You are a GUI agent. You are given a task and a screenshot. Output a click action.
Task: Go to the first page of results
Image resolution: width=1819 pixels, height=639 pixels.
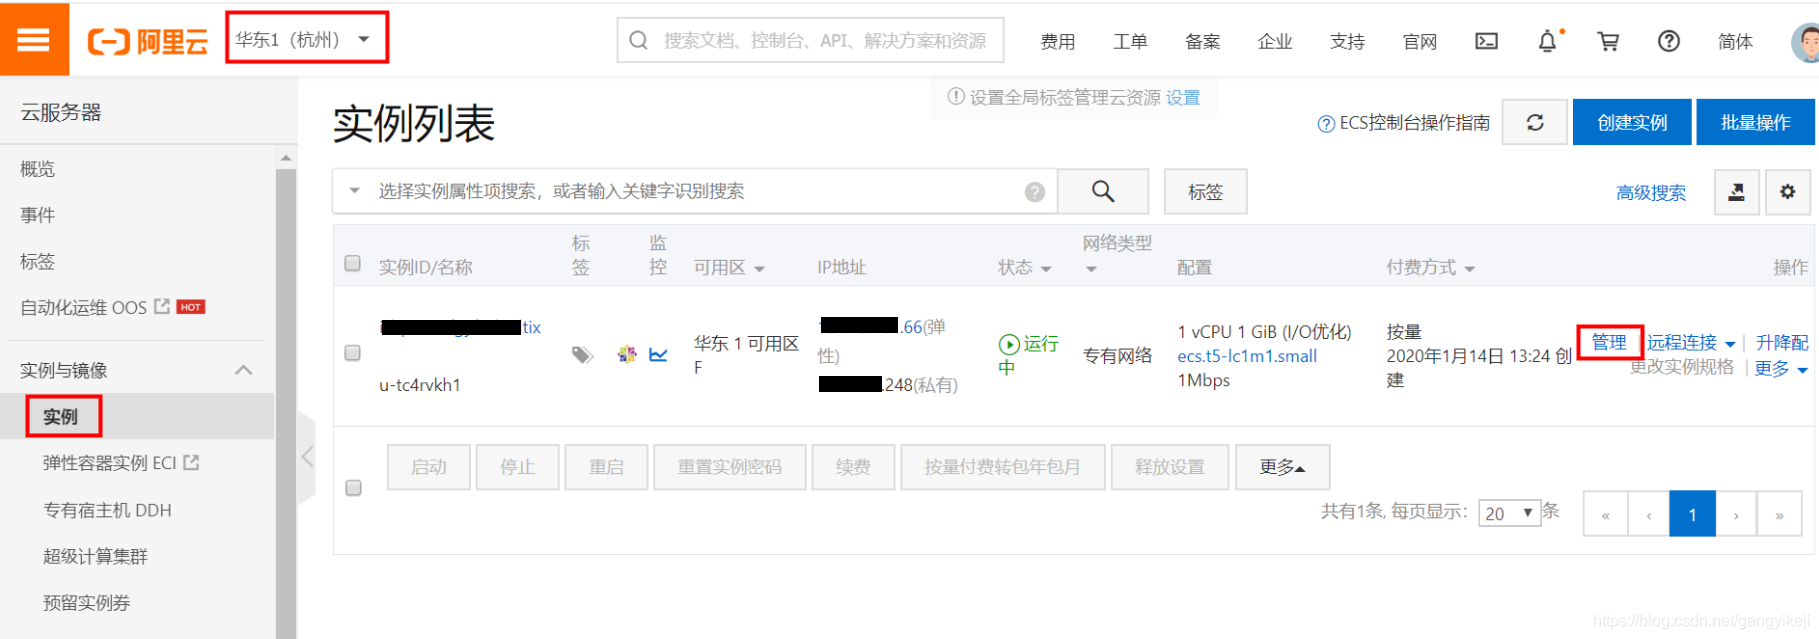(1606, 514)
